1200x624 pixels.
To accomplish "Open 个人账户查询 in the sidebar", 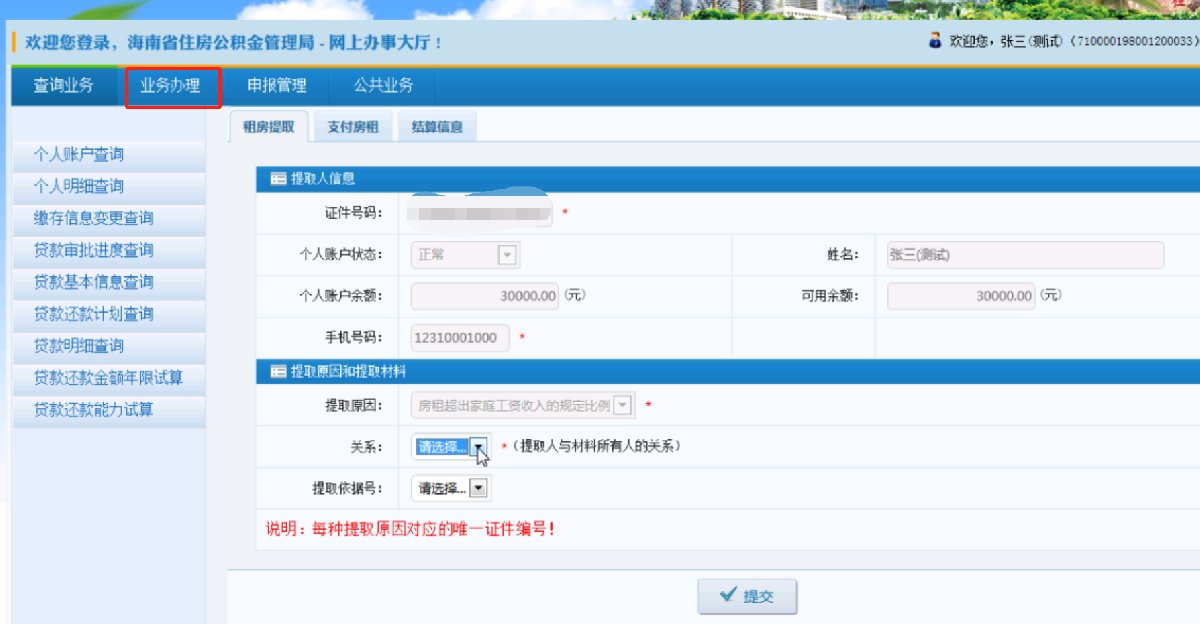I will tap(80, 155).
